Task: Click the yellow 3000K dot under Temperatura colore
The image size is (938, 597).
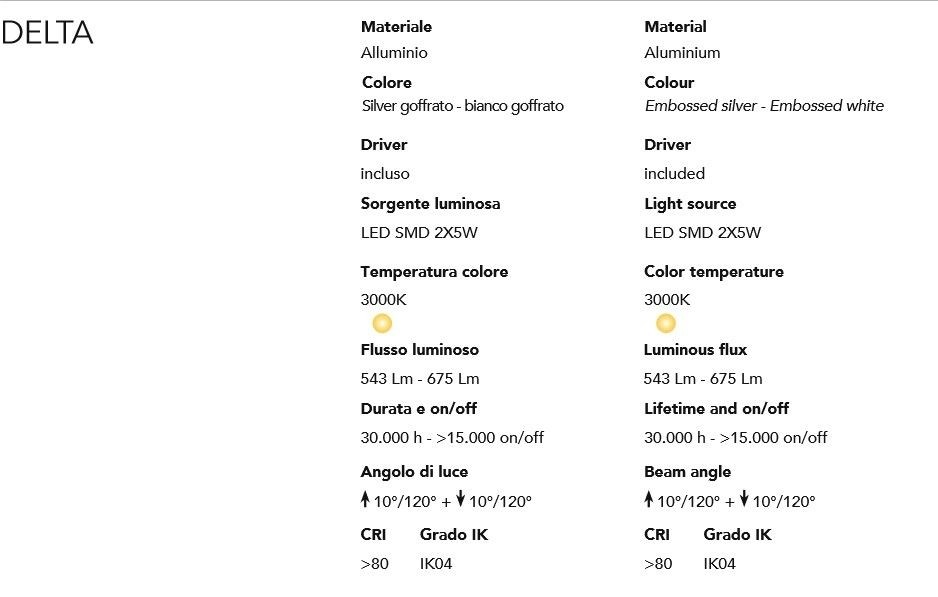Action: [x=382, y=323]
